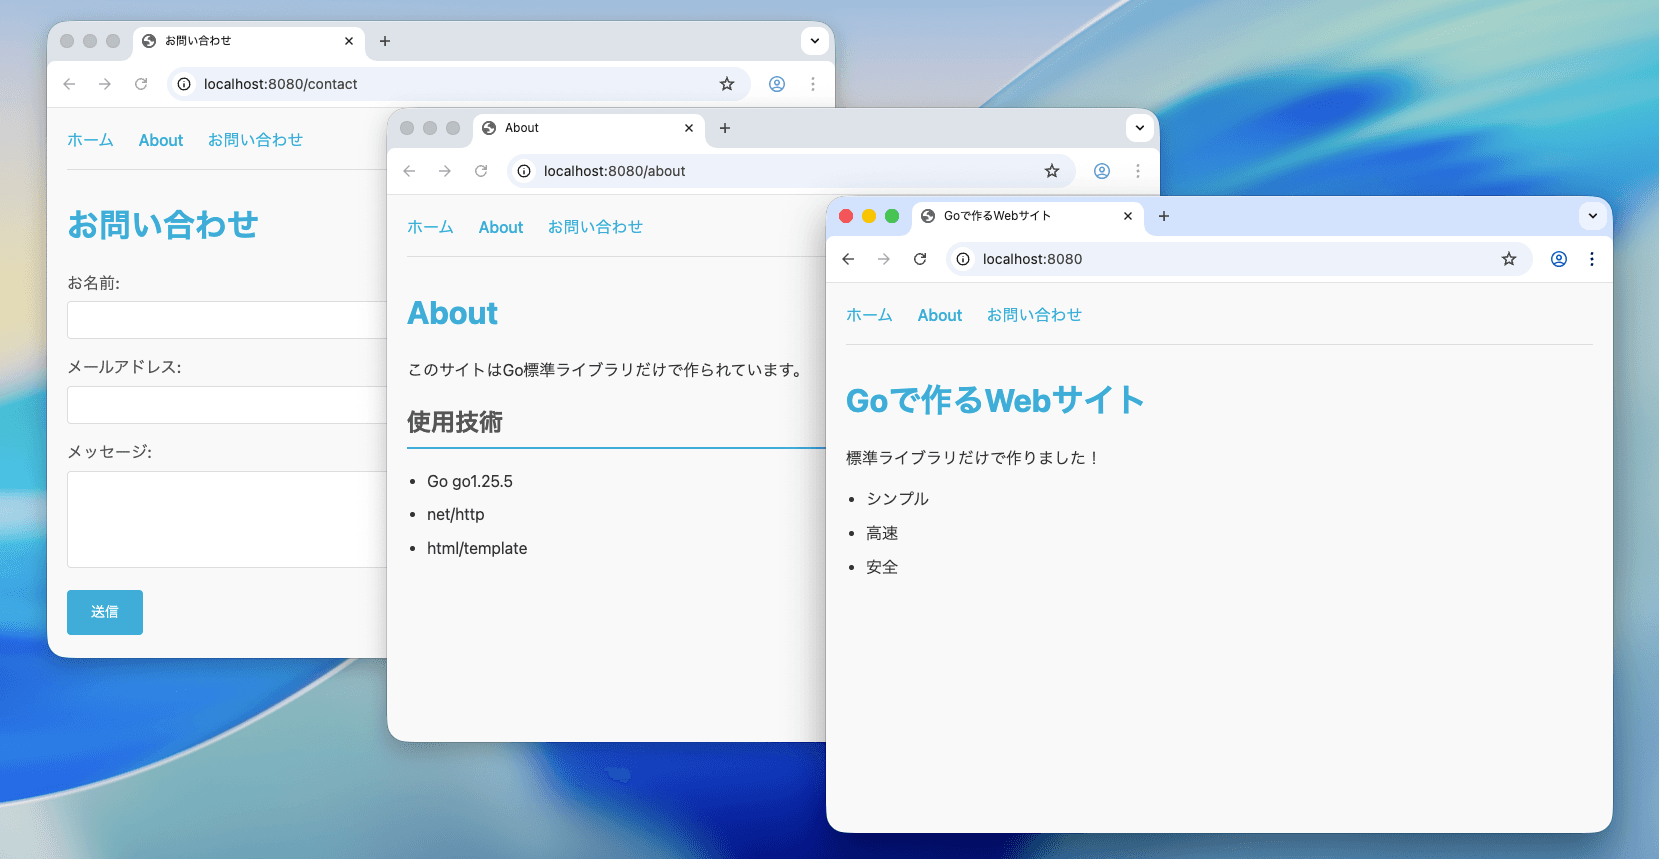Click About link in contact window
The height and width of the screenshot is (859, 1659).
click(161, 140)
